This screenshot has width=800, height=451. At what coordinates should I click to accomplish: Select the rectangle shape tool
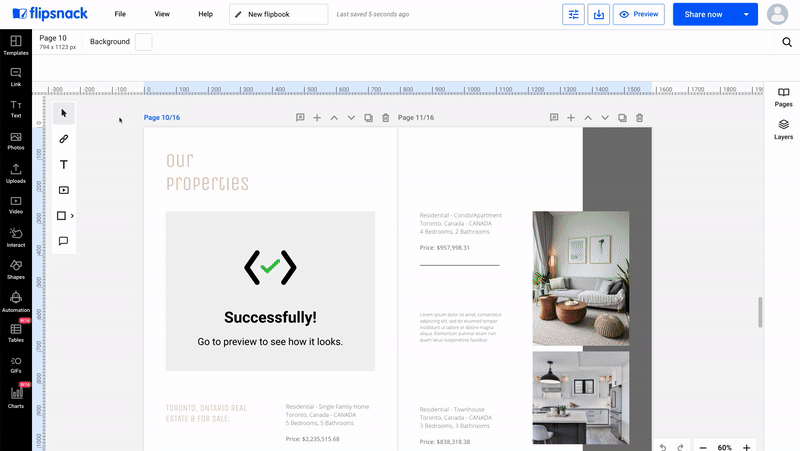click(x=61, y=216)
